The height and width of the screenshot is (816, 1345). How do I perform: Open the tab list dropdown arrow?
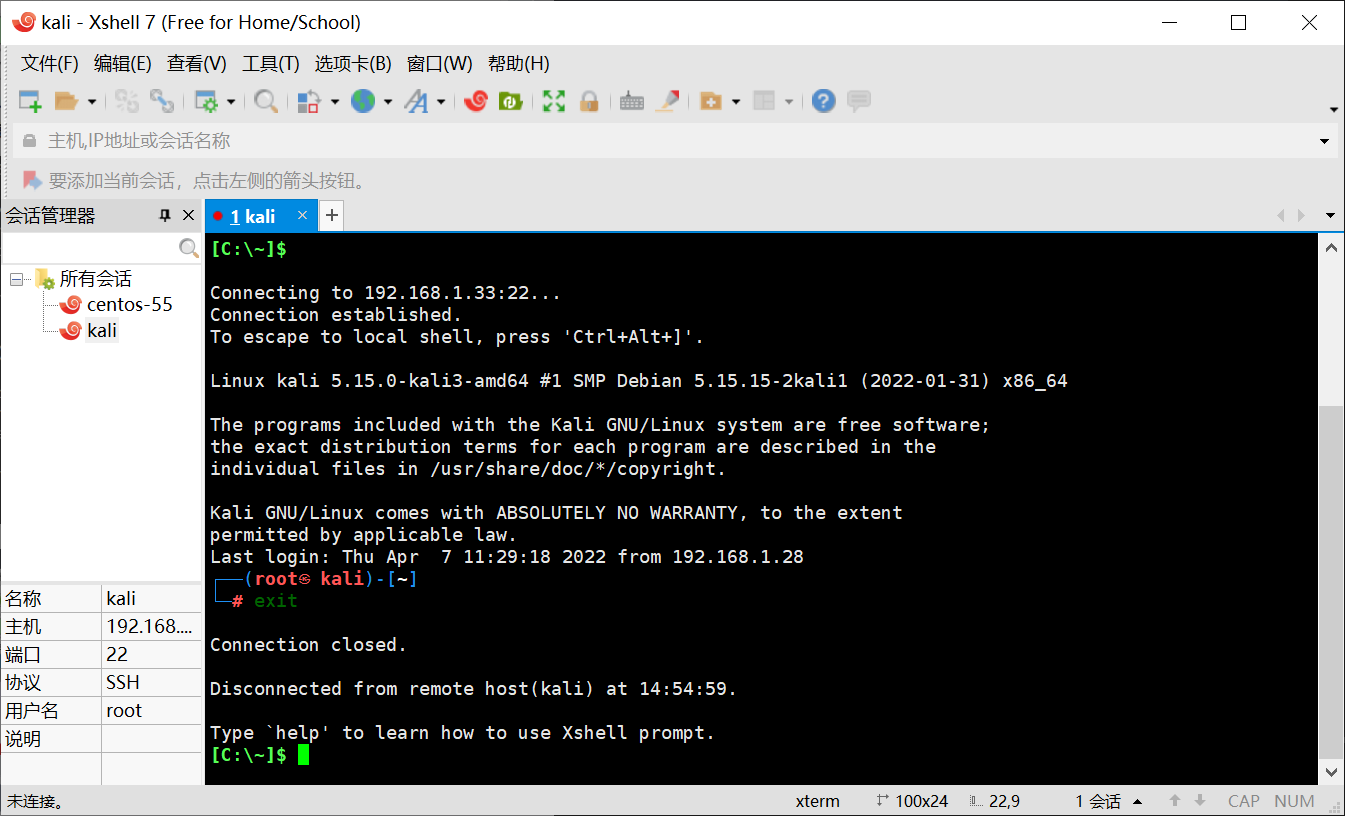pos(1330,215)
